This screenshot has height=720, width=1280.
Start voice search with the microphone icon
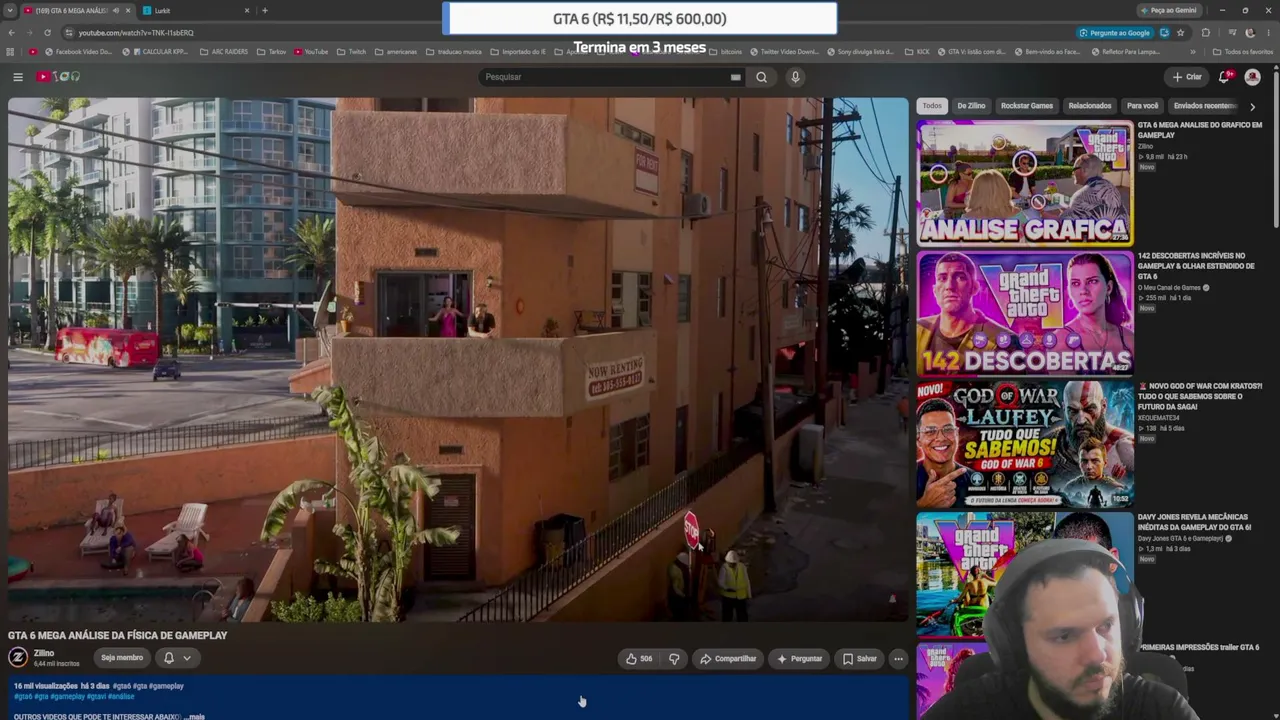[795, 77]
